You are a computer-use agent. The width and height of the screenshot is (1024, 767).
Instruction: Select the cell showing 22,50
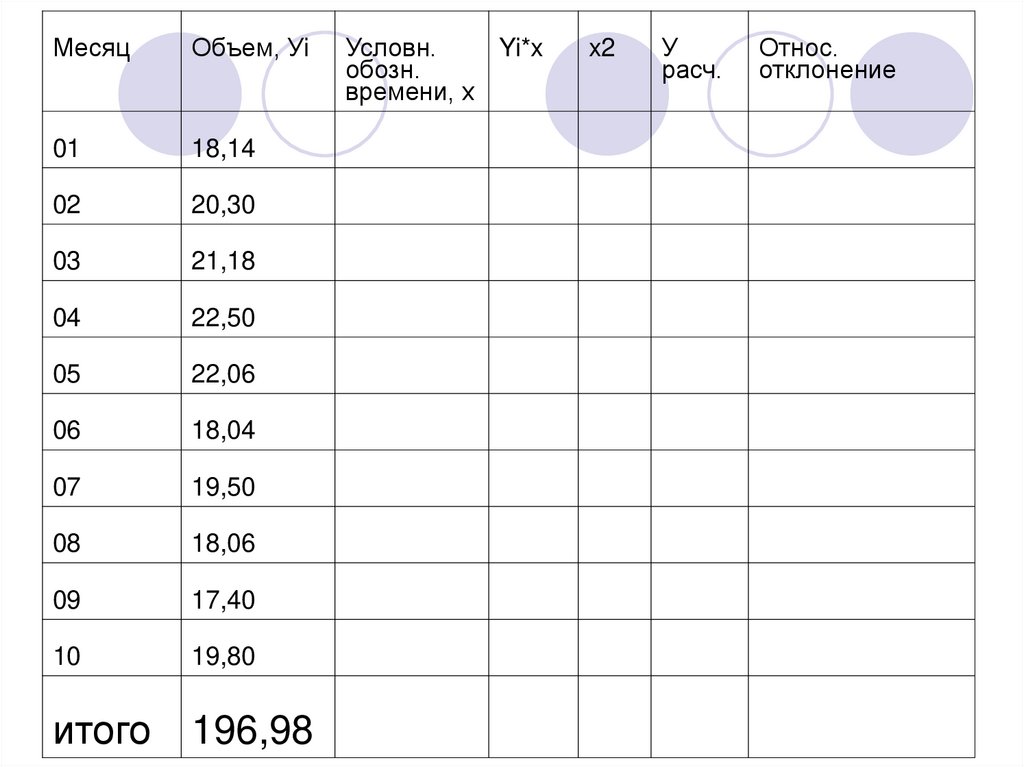coord(225,319)
